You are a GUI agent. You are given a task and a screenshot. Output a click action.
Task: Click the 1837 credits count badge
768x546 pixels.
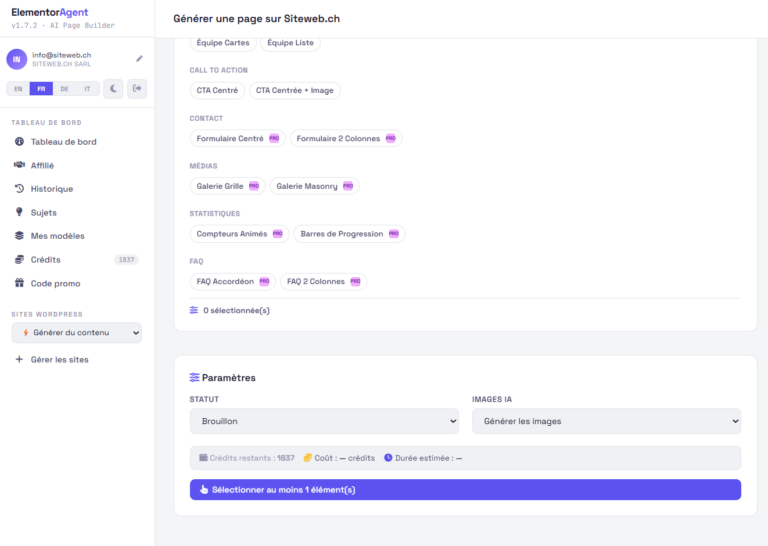click(x=126, y=260)
